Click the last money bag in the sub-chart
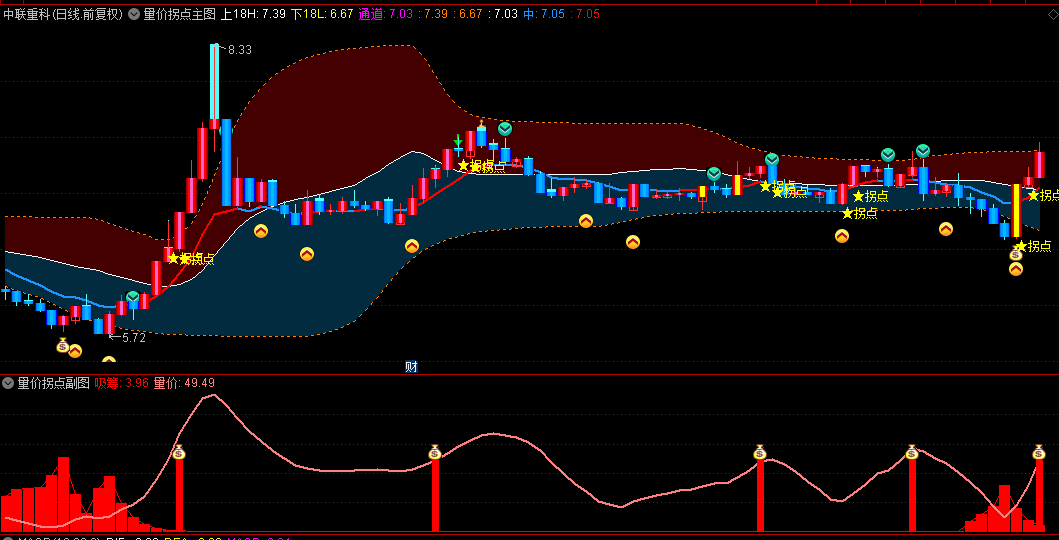The width and height of the screenshot is (1059, 540). pyautogui.click(x=1039, y=452)
